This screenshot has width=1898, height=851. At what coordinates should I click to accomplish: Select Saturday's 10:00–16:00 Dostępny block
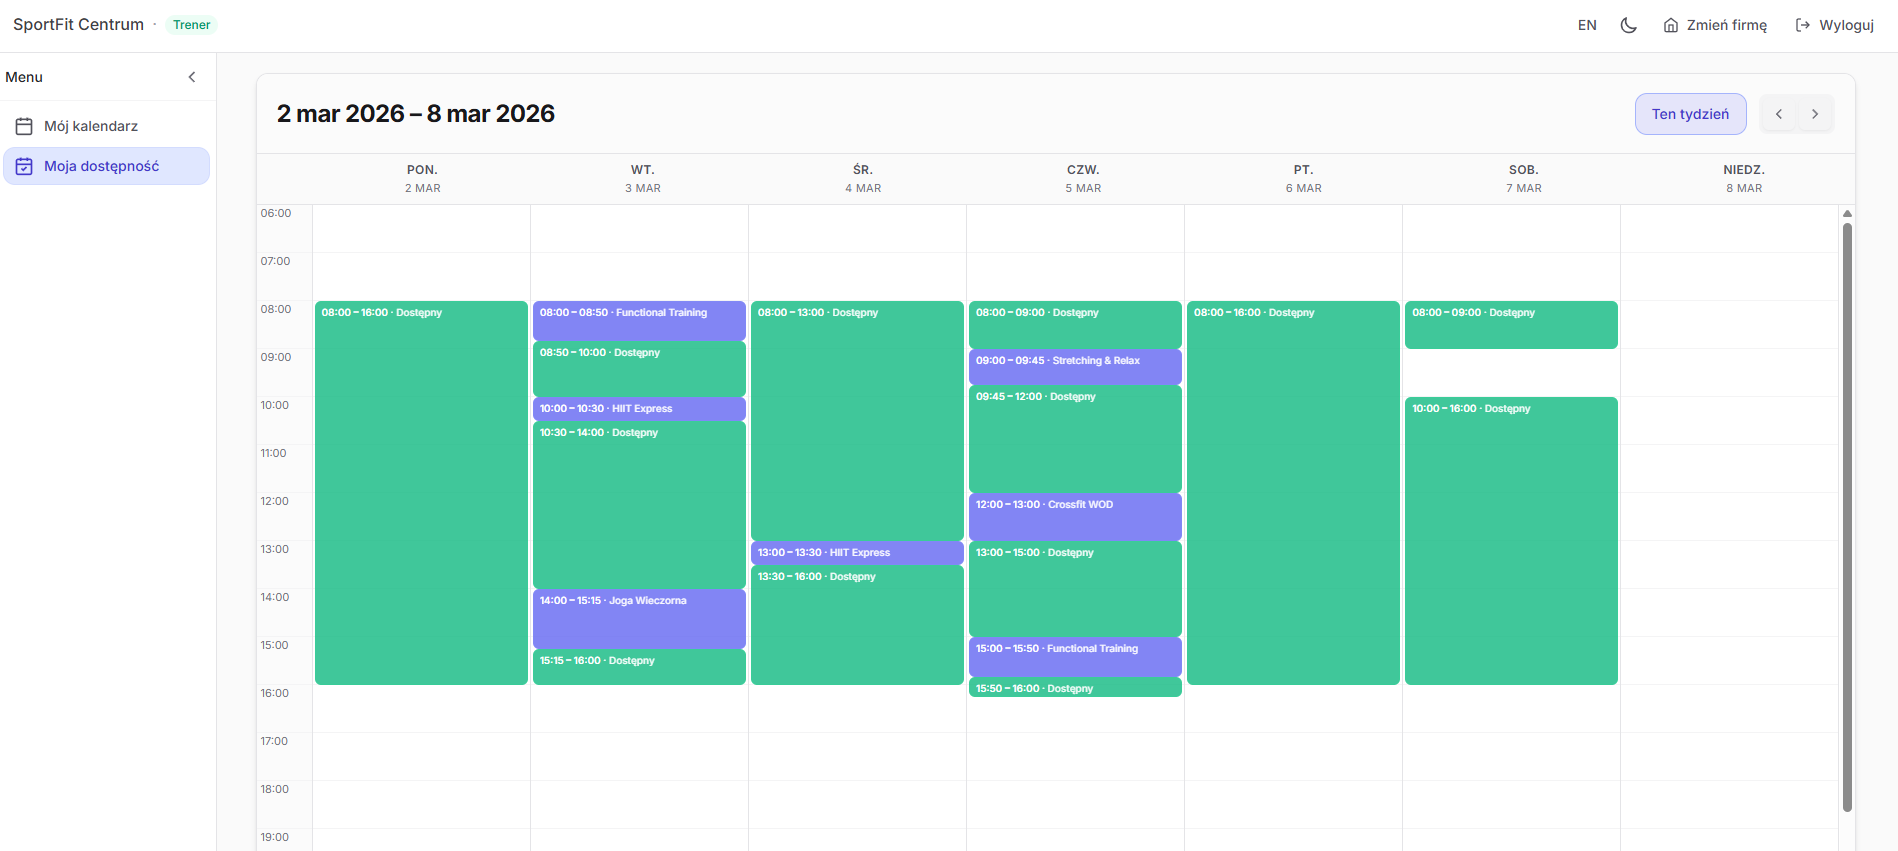tap(1511, 540)
